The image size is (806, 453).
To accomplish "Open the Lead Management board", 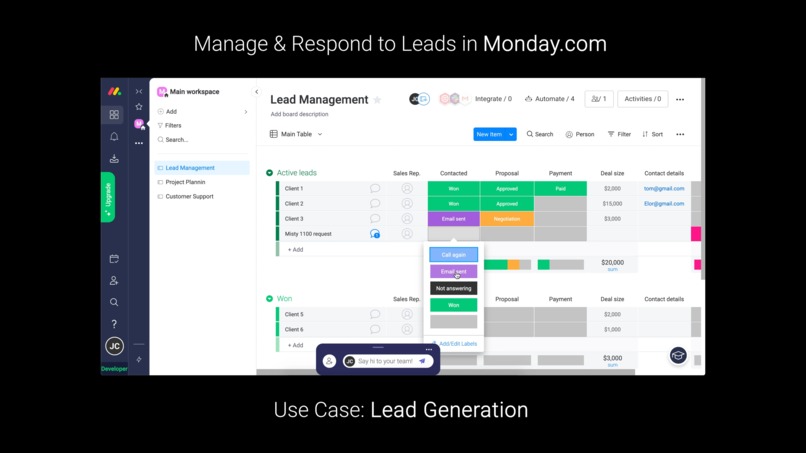I will (202, 168).
